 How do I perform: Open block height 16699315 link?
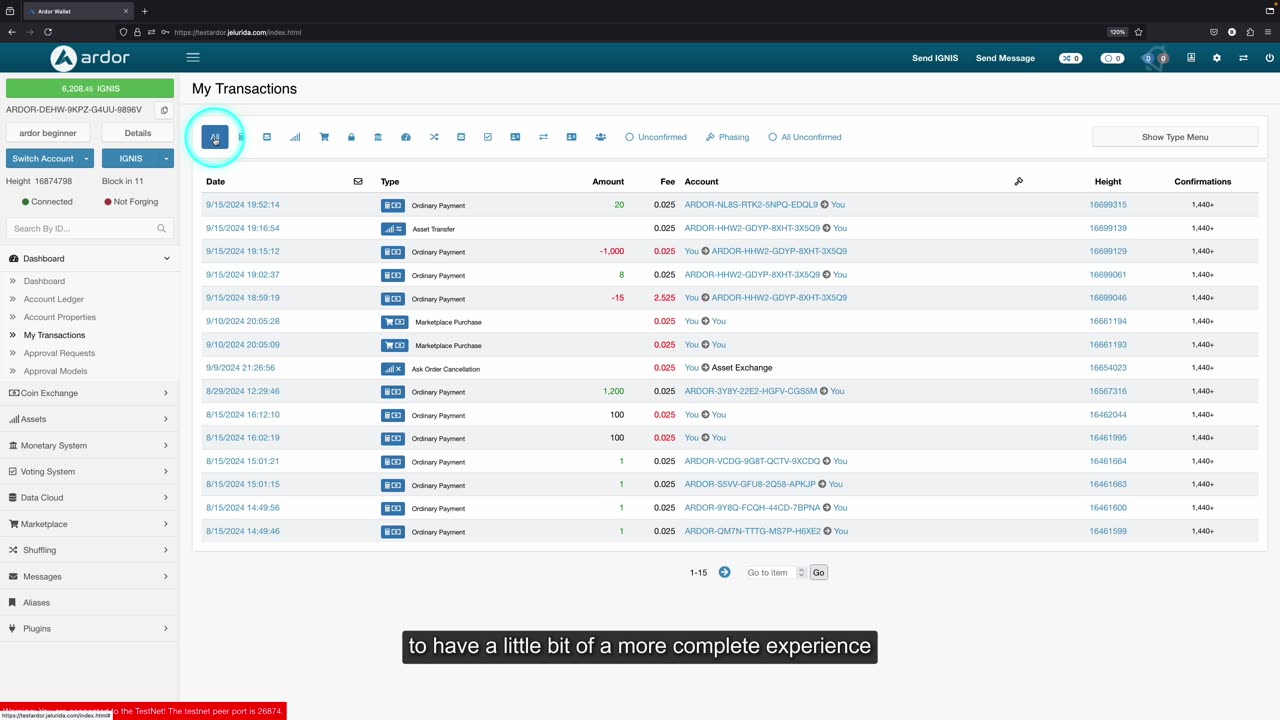point(1108,205)
